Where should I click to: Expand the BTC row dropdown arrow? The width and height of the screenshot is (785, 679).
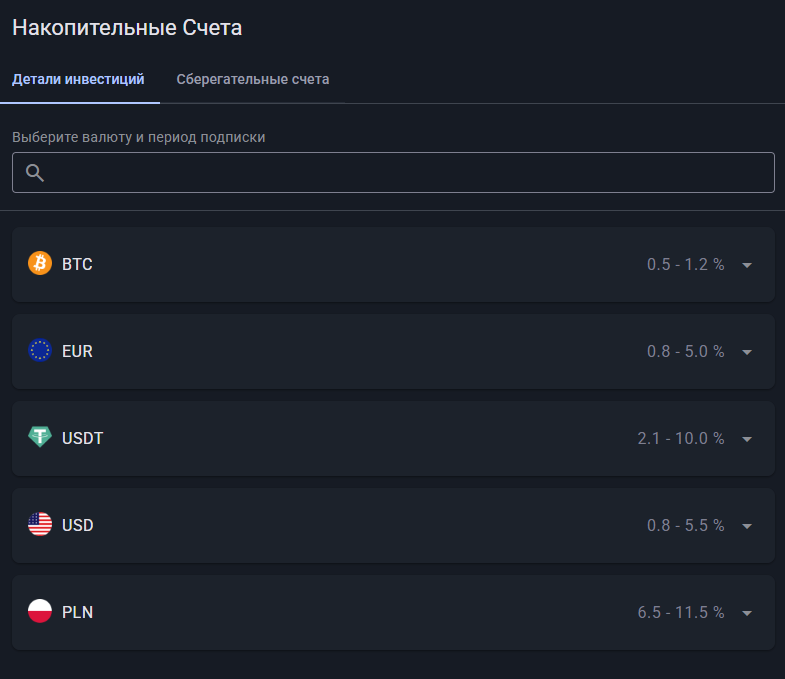pyautogui.click(x=747, y=265)
